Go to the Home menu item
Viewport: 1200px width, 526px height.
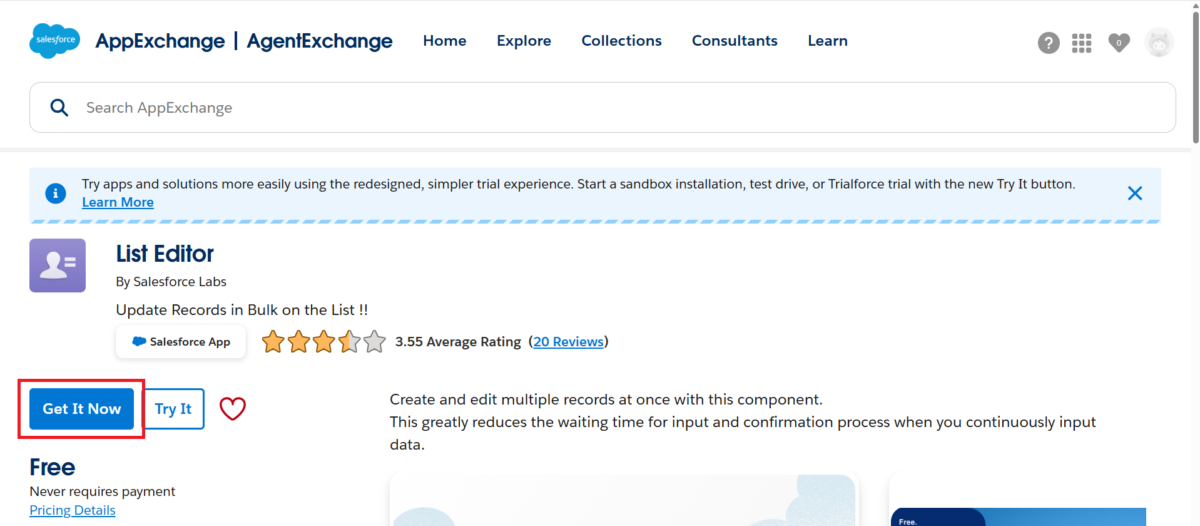445,41
